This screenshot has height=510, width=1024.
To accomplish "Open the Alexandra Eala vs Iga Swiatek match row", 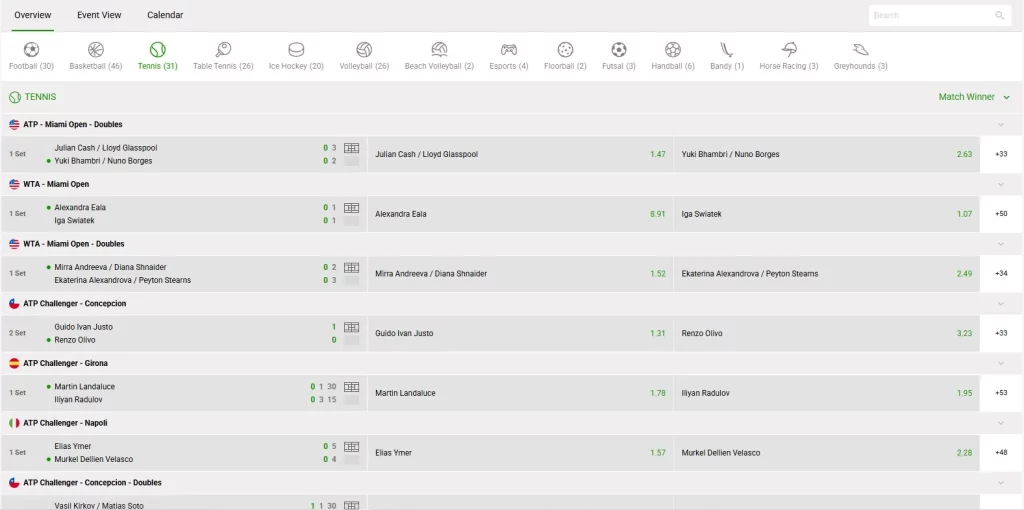I will pos(184,214).
